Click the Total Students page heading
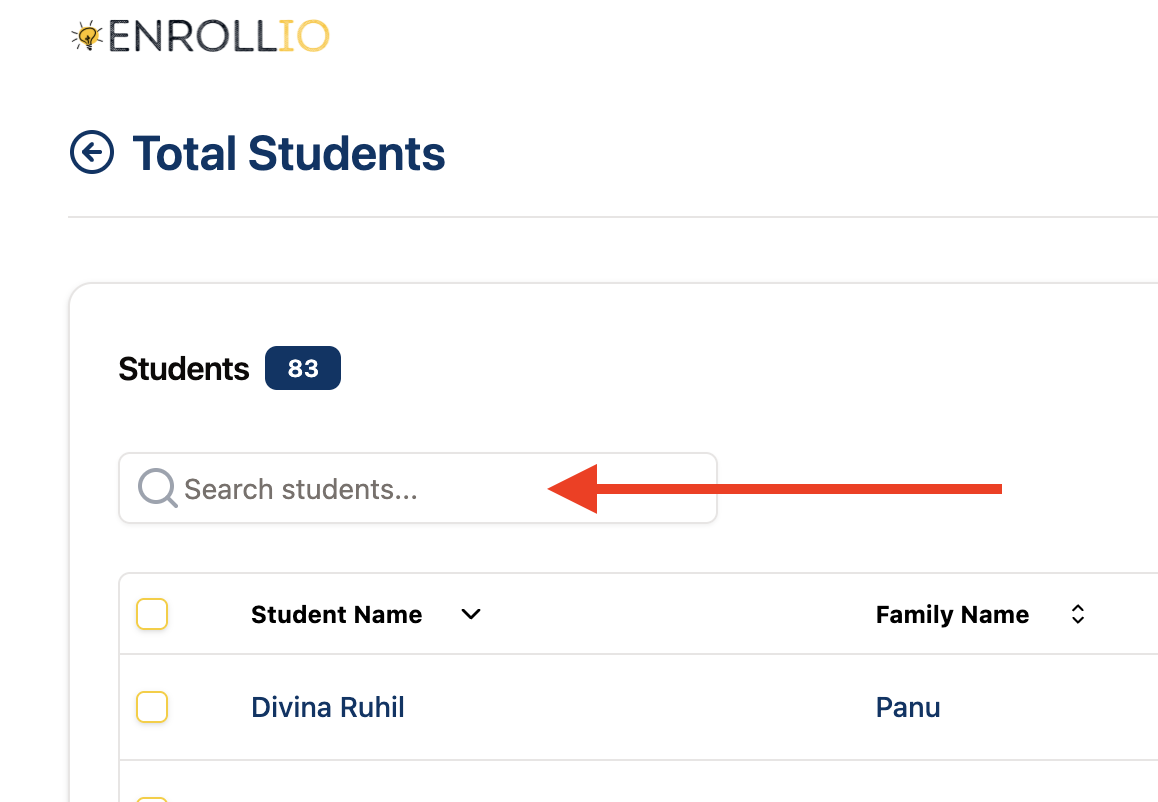This screenshot has height=802, width=1158. (289, 154)
